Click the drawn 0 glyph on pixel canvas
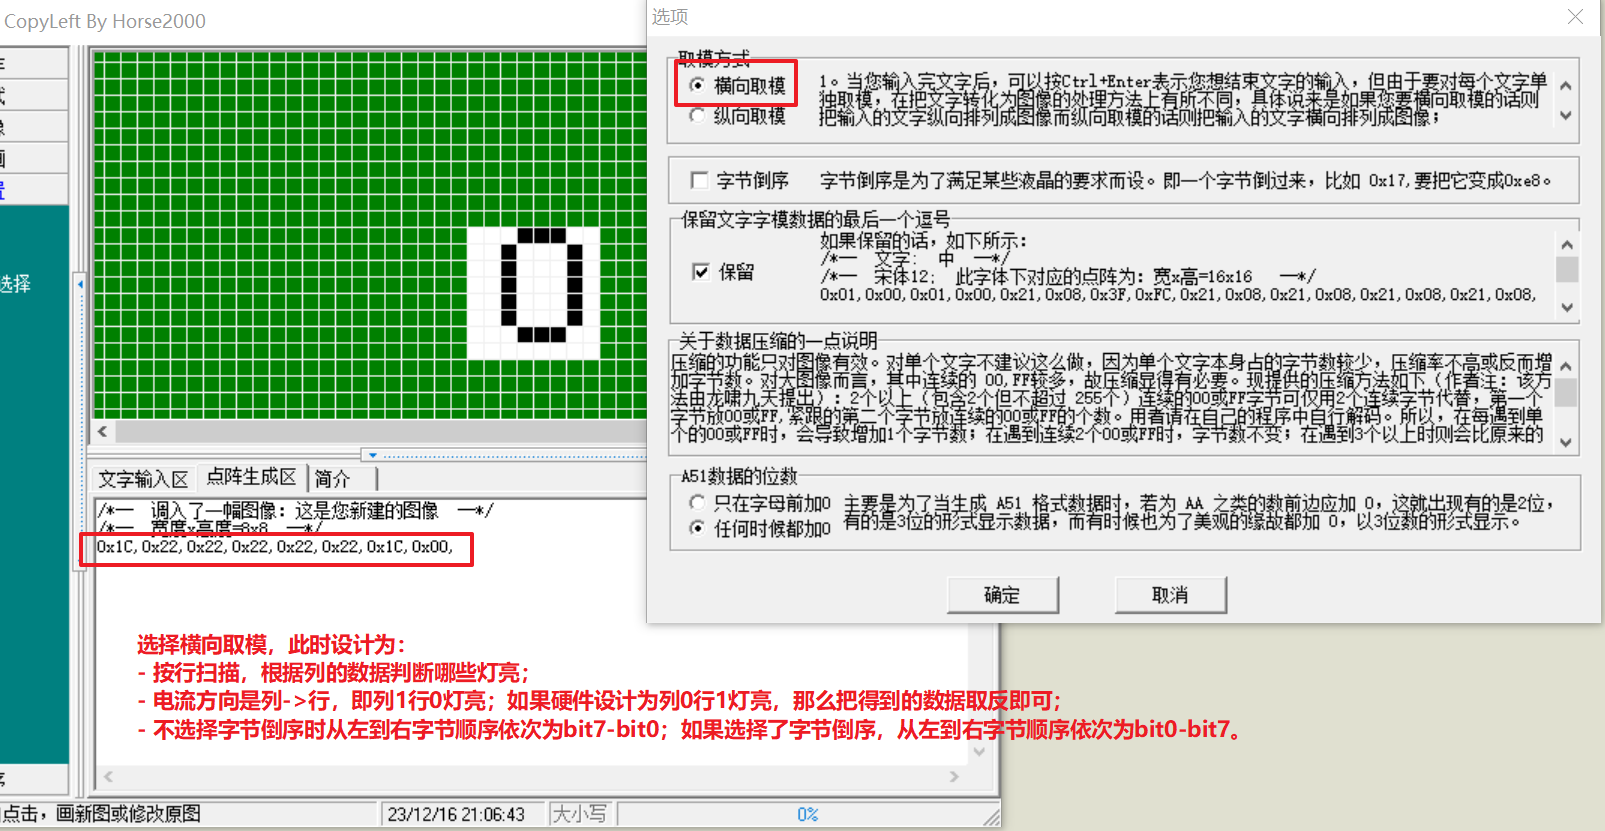 click(x=541, y=286)
